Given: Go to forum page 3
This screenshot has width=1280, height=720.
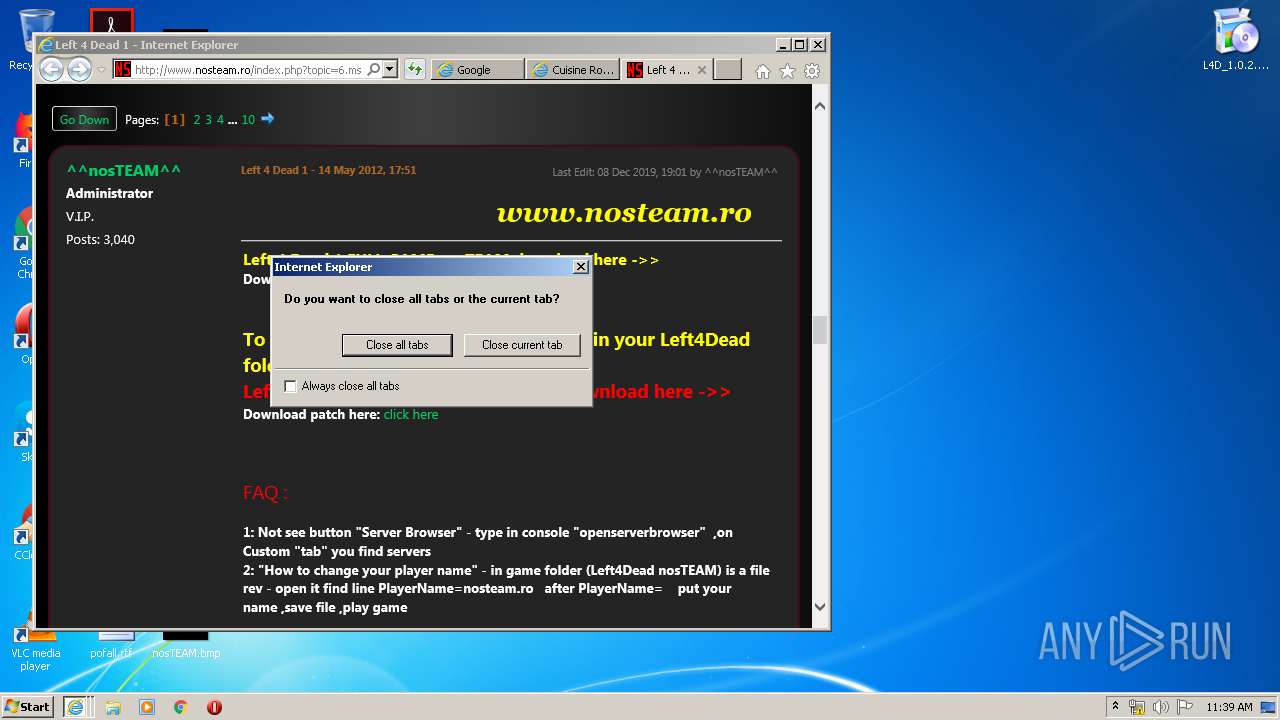Looking at the screenshot, I should point(209,120).
